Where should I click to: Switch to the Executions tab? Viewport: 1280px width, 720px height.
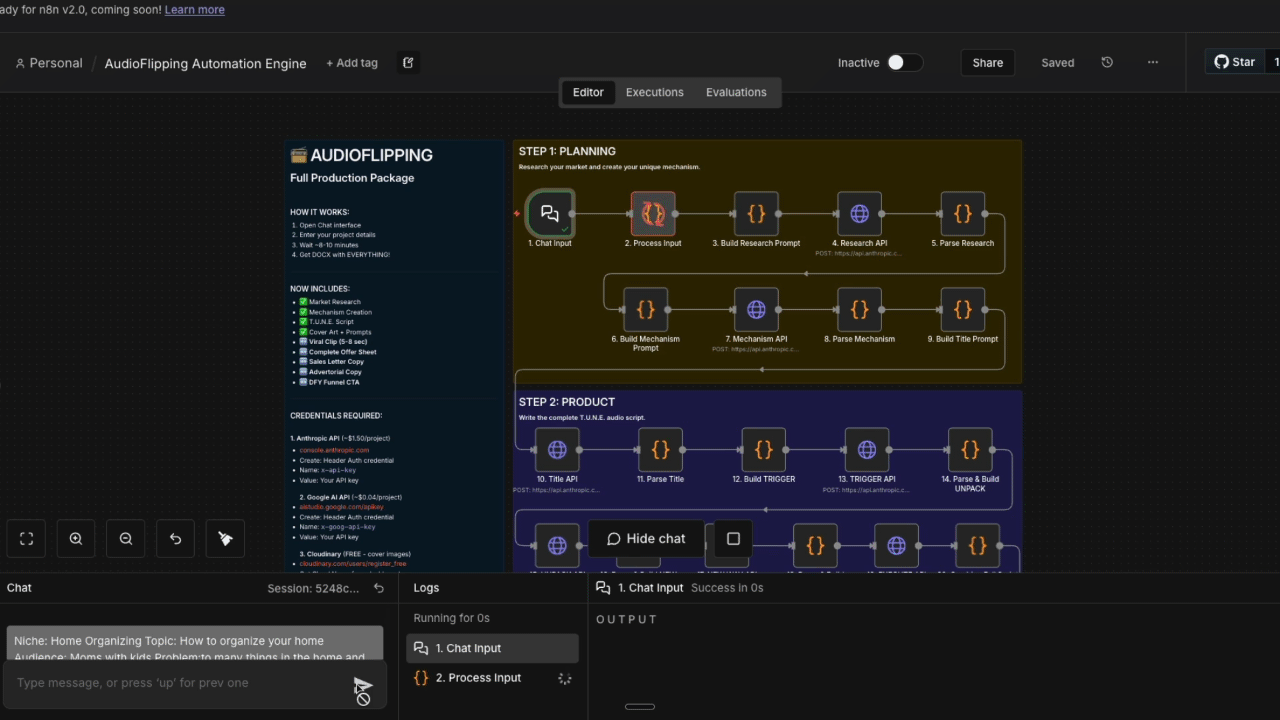pos(655,92)
